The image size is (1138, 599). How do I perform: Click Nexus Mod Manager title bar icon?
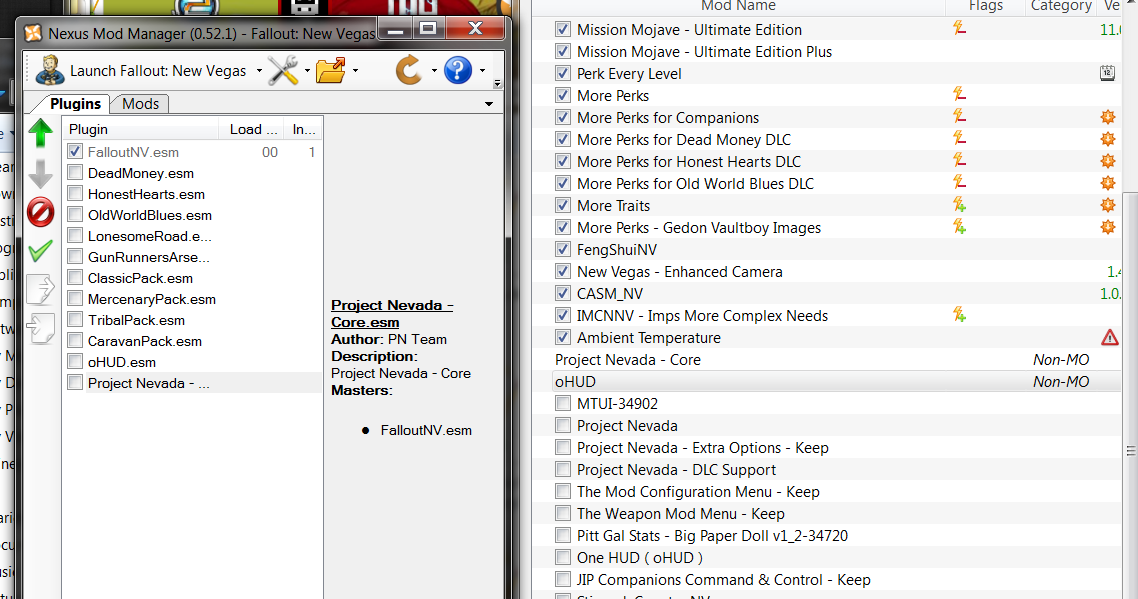33,33
